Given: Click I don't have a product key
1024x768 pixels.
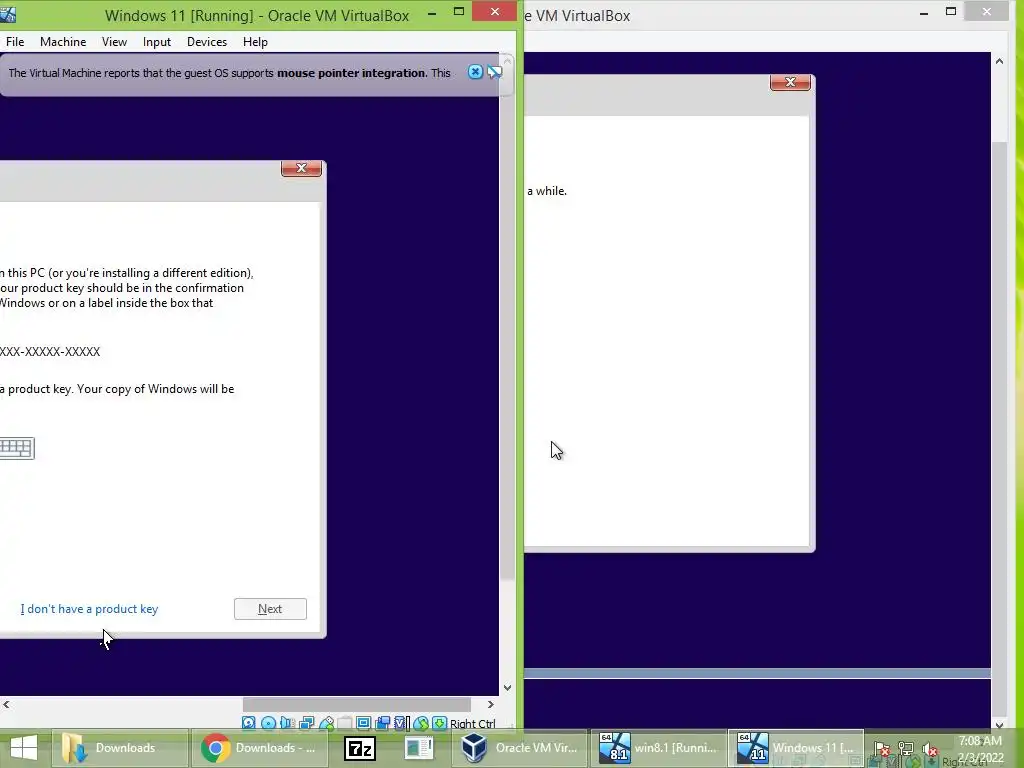Looking at the screenshot, I should click(89, 609).
